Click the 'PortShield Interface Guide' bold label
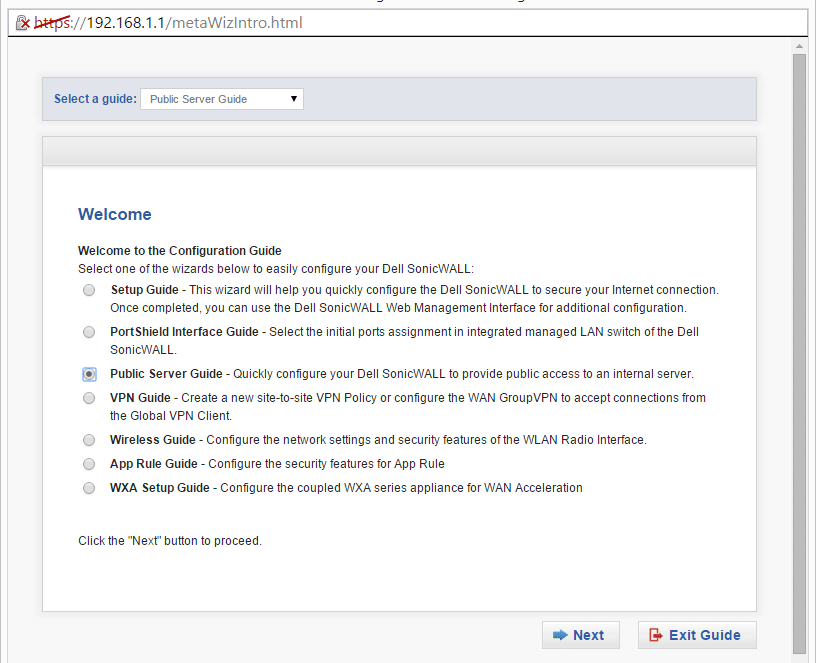 pyautogui.click(x=184, y=332)
